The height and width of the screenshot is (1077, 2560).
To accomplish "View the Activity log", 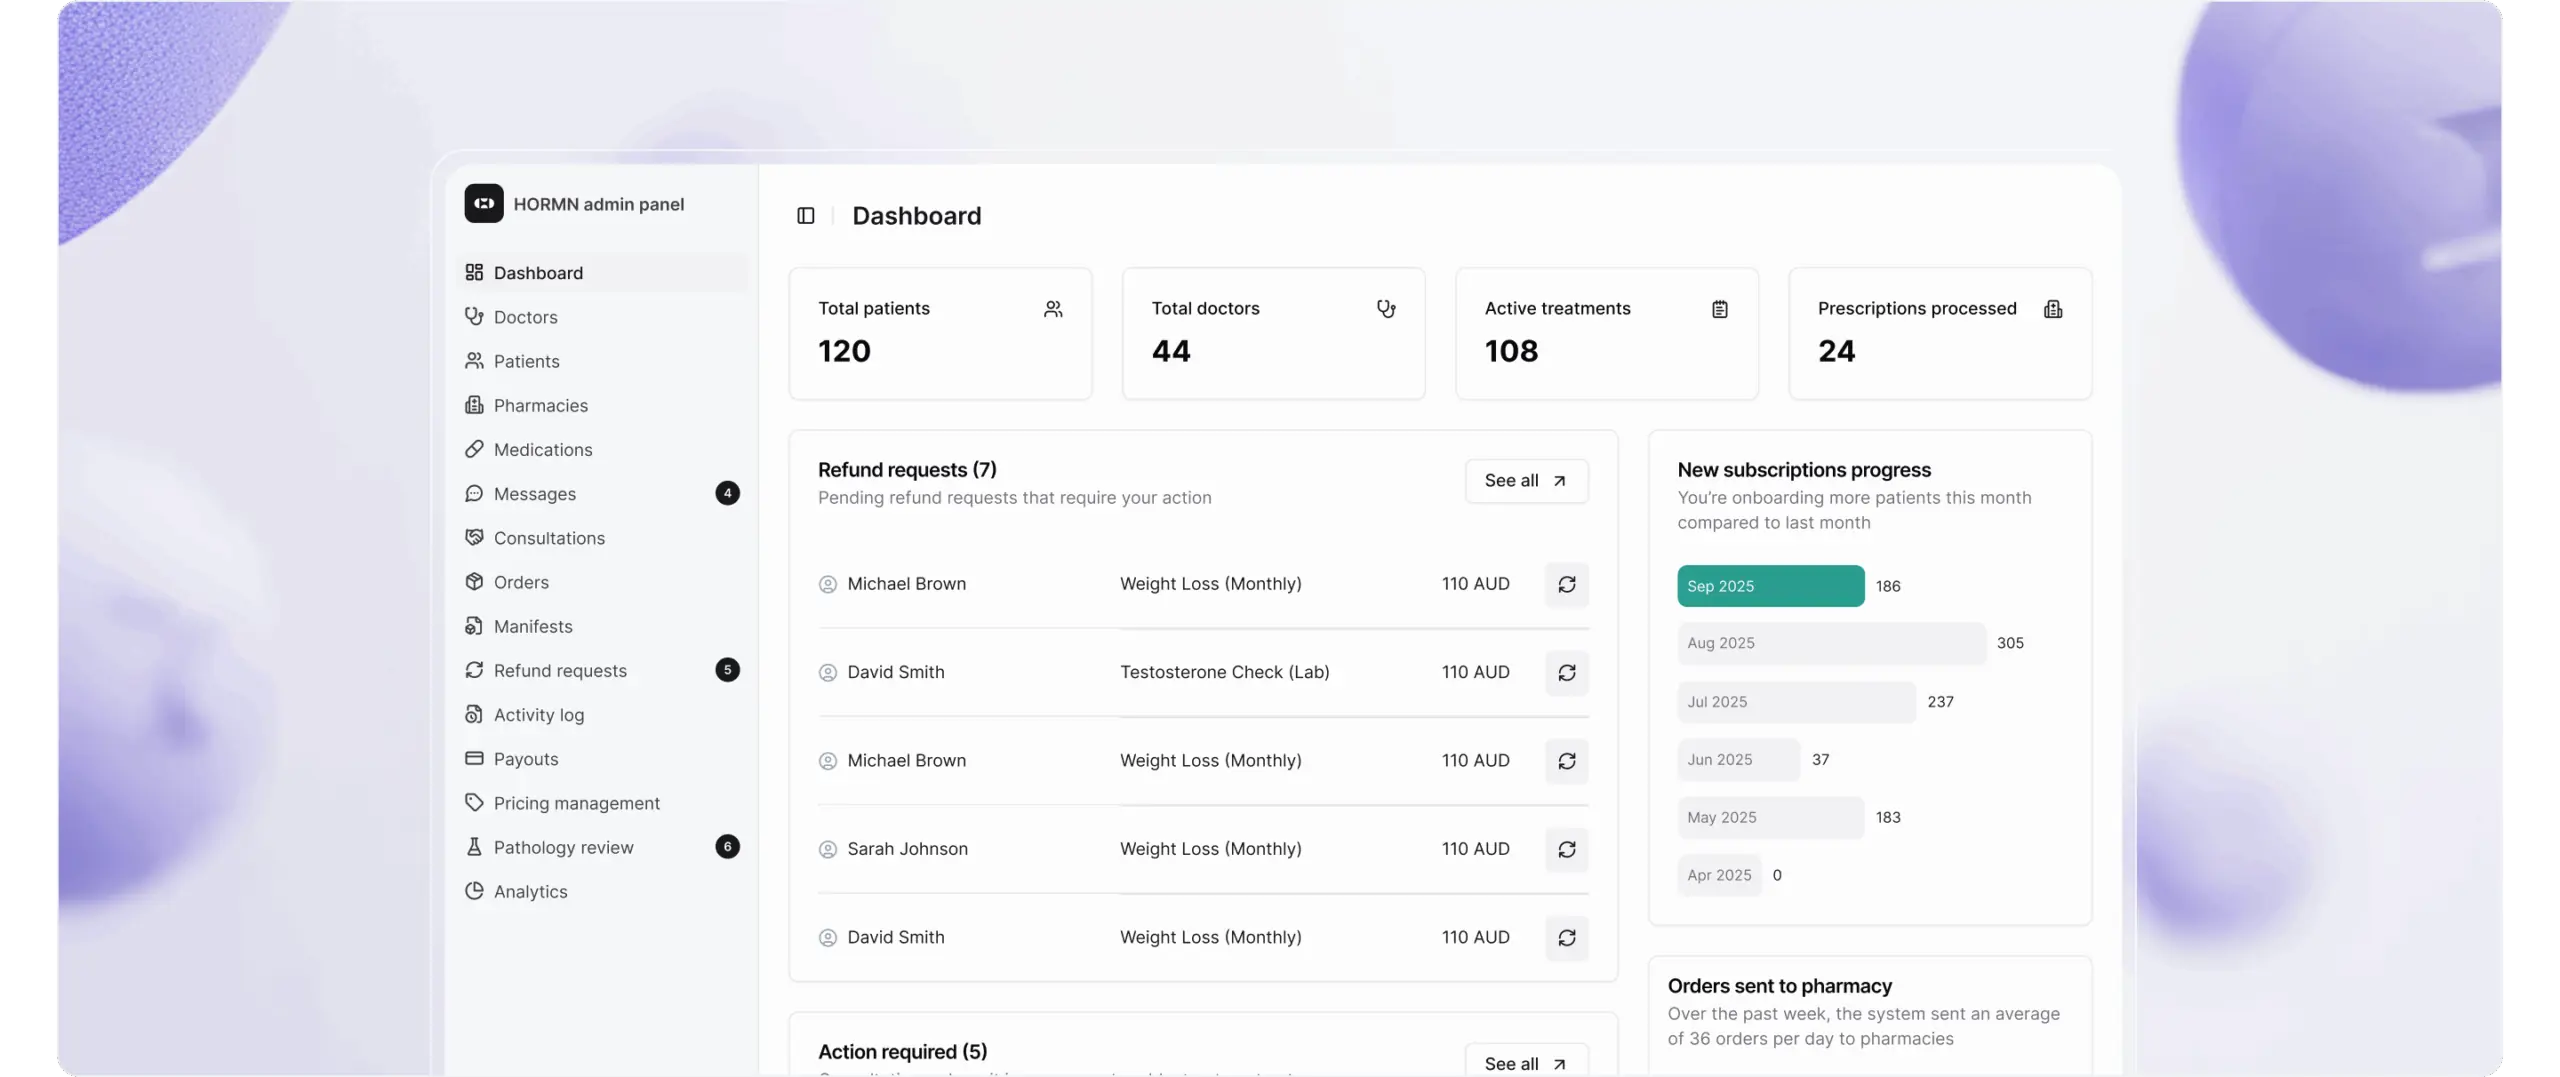I will point(602,715).
